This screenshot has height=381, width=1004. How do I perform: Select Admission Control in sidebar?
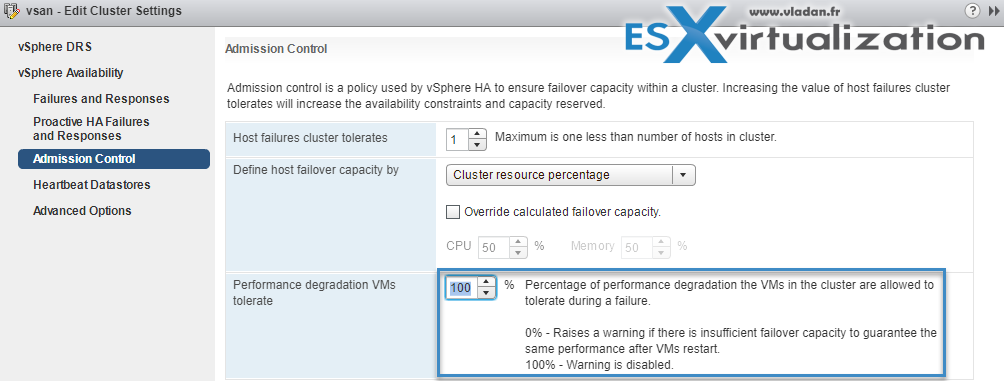(114, 159)
